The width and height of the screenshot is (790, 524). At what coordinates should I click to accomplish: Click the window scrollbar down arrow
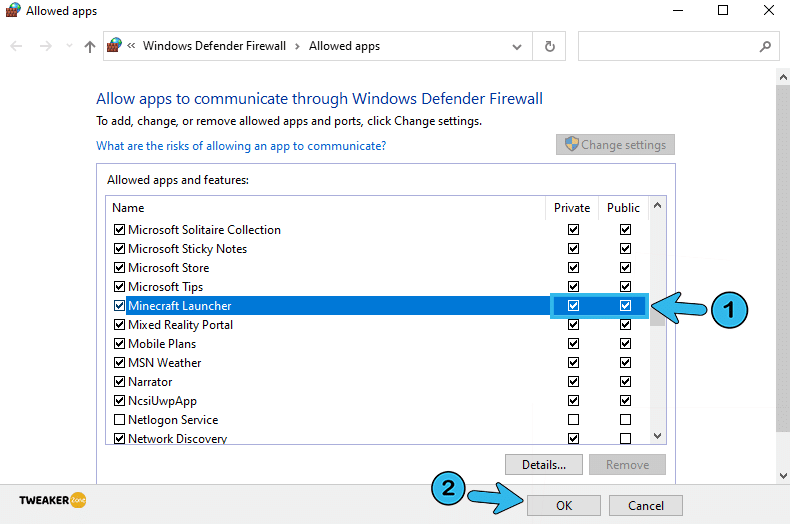[782, 476]
